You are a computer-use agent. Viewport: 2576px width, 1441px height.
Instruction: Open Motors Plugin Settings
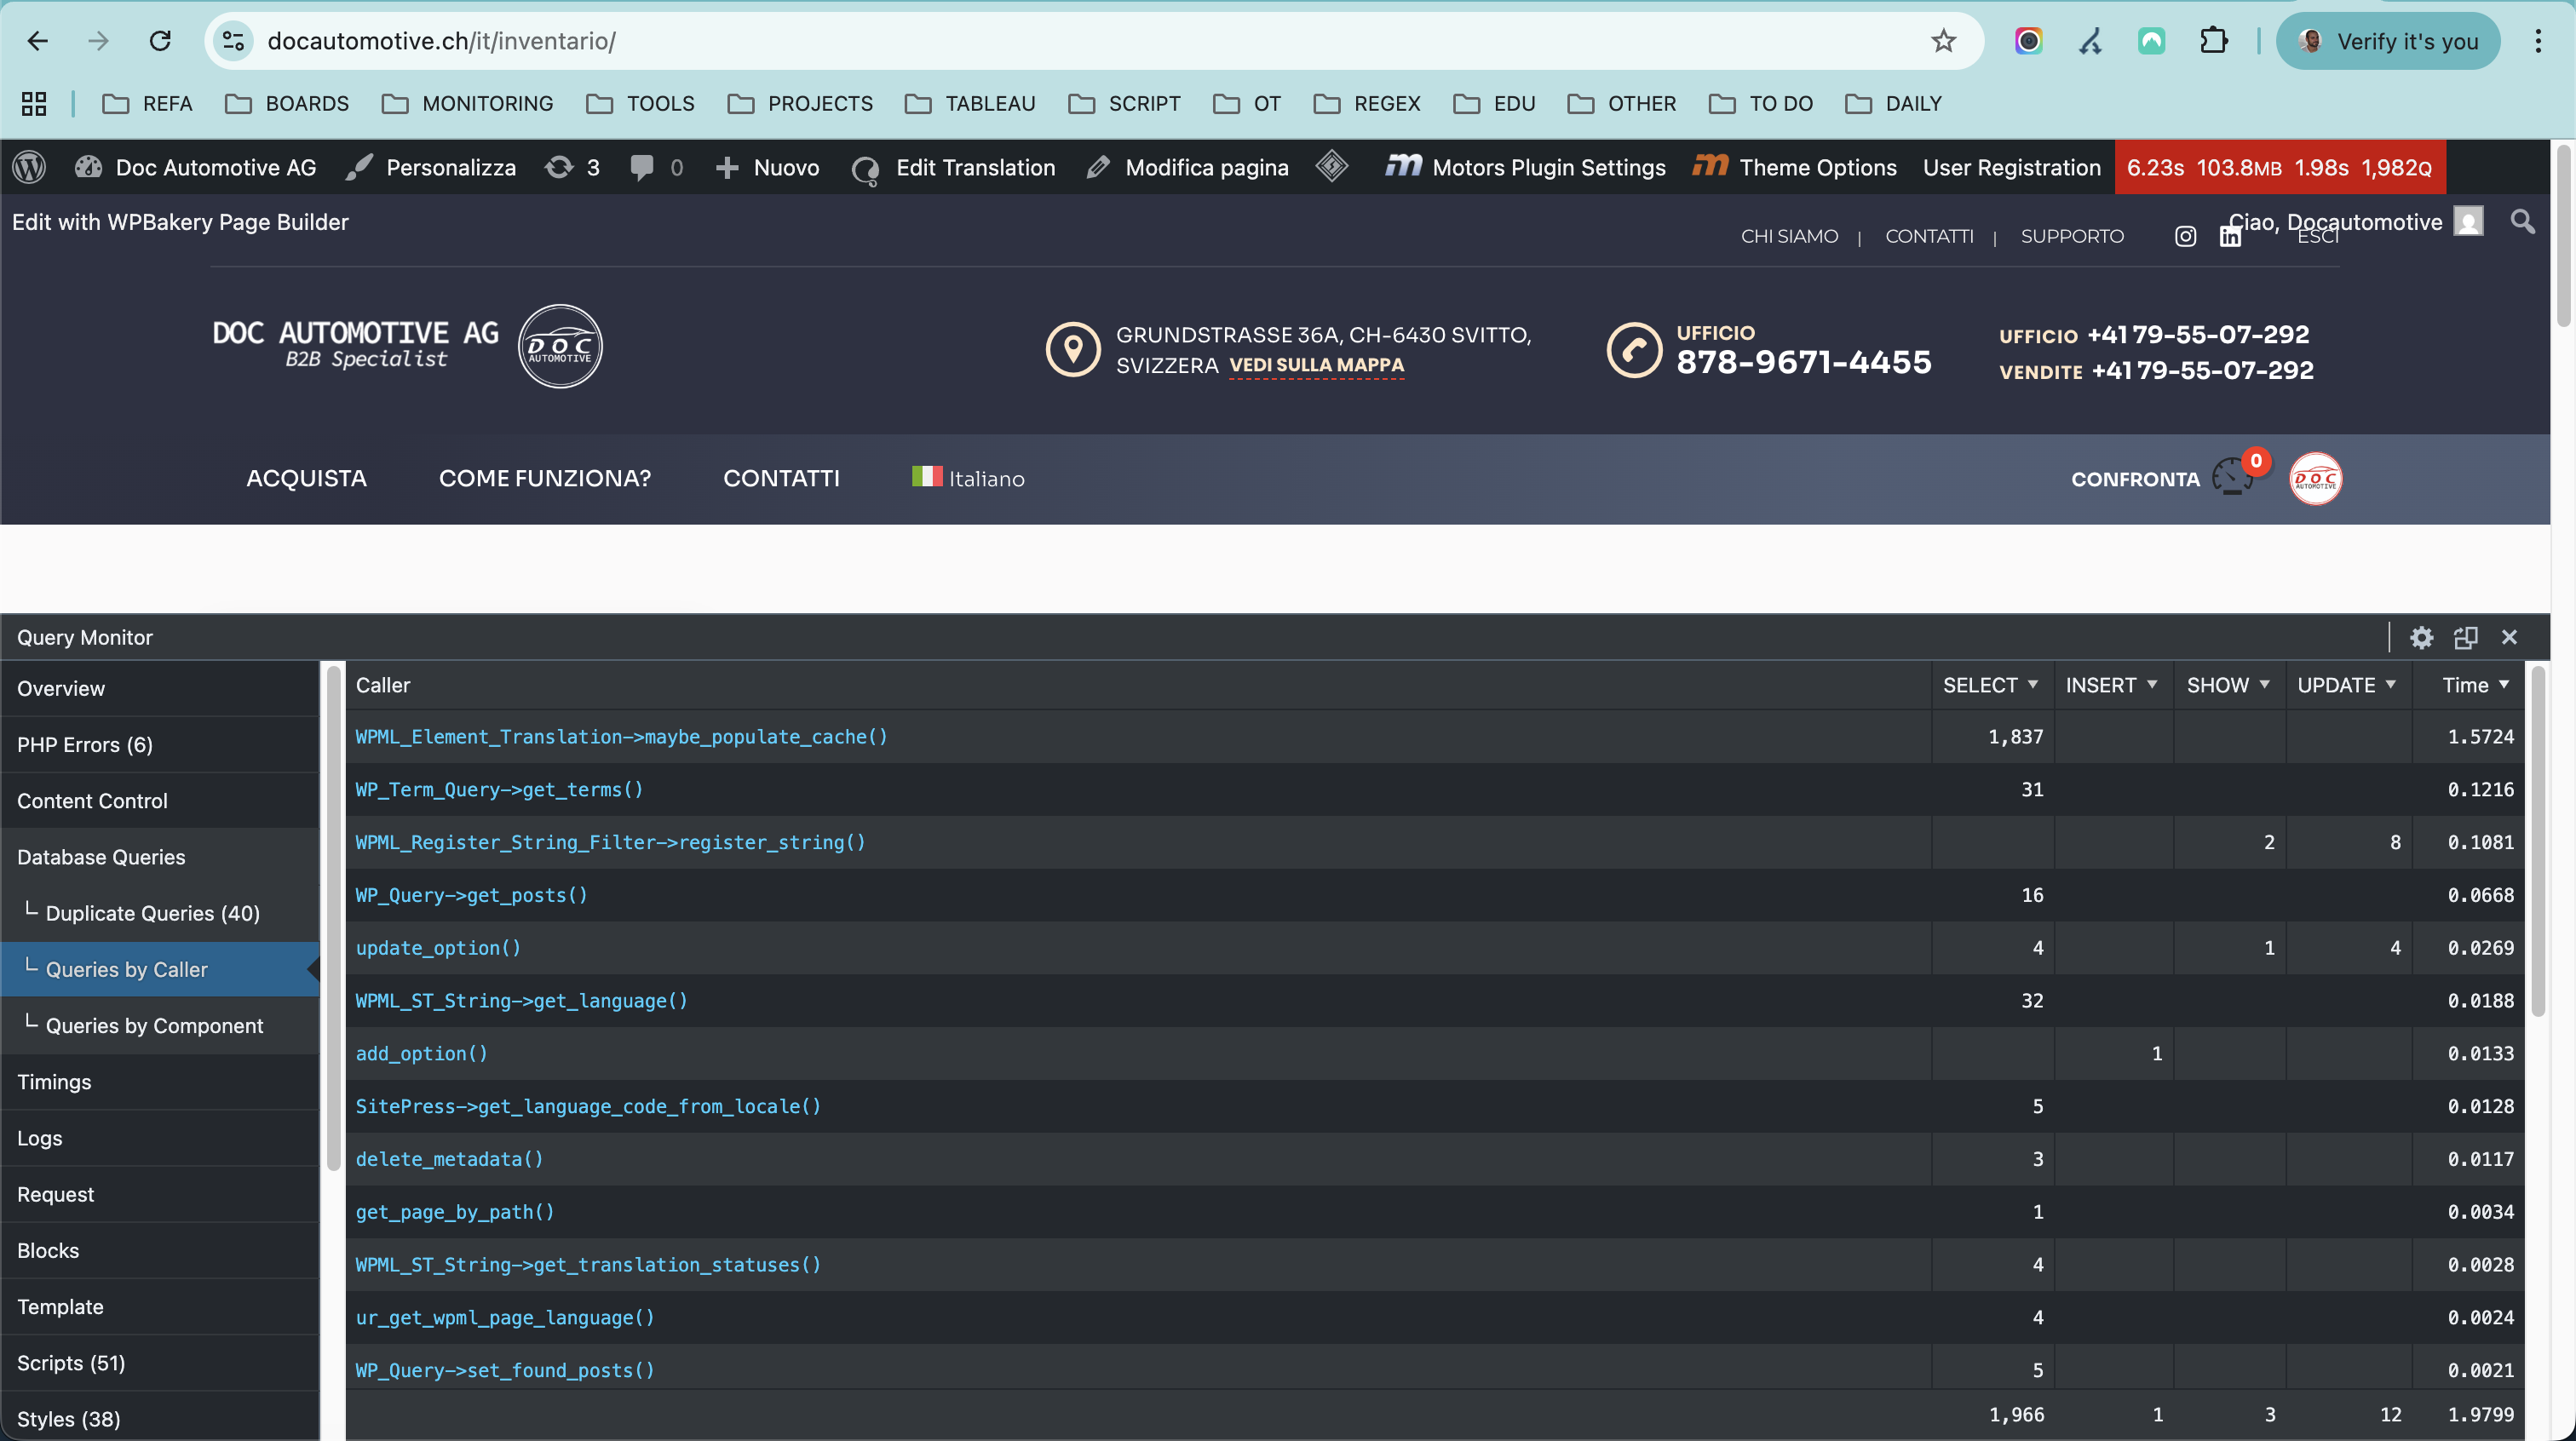1525,167
